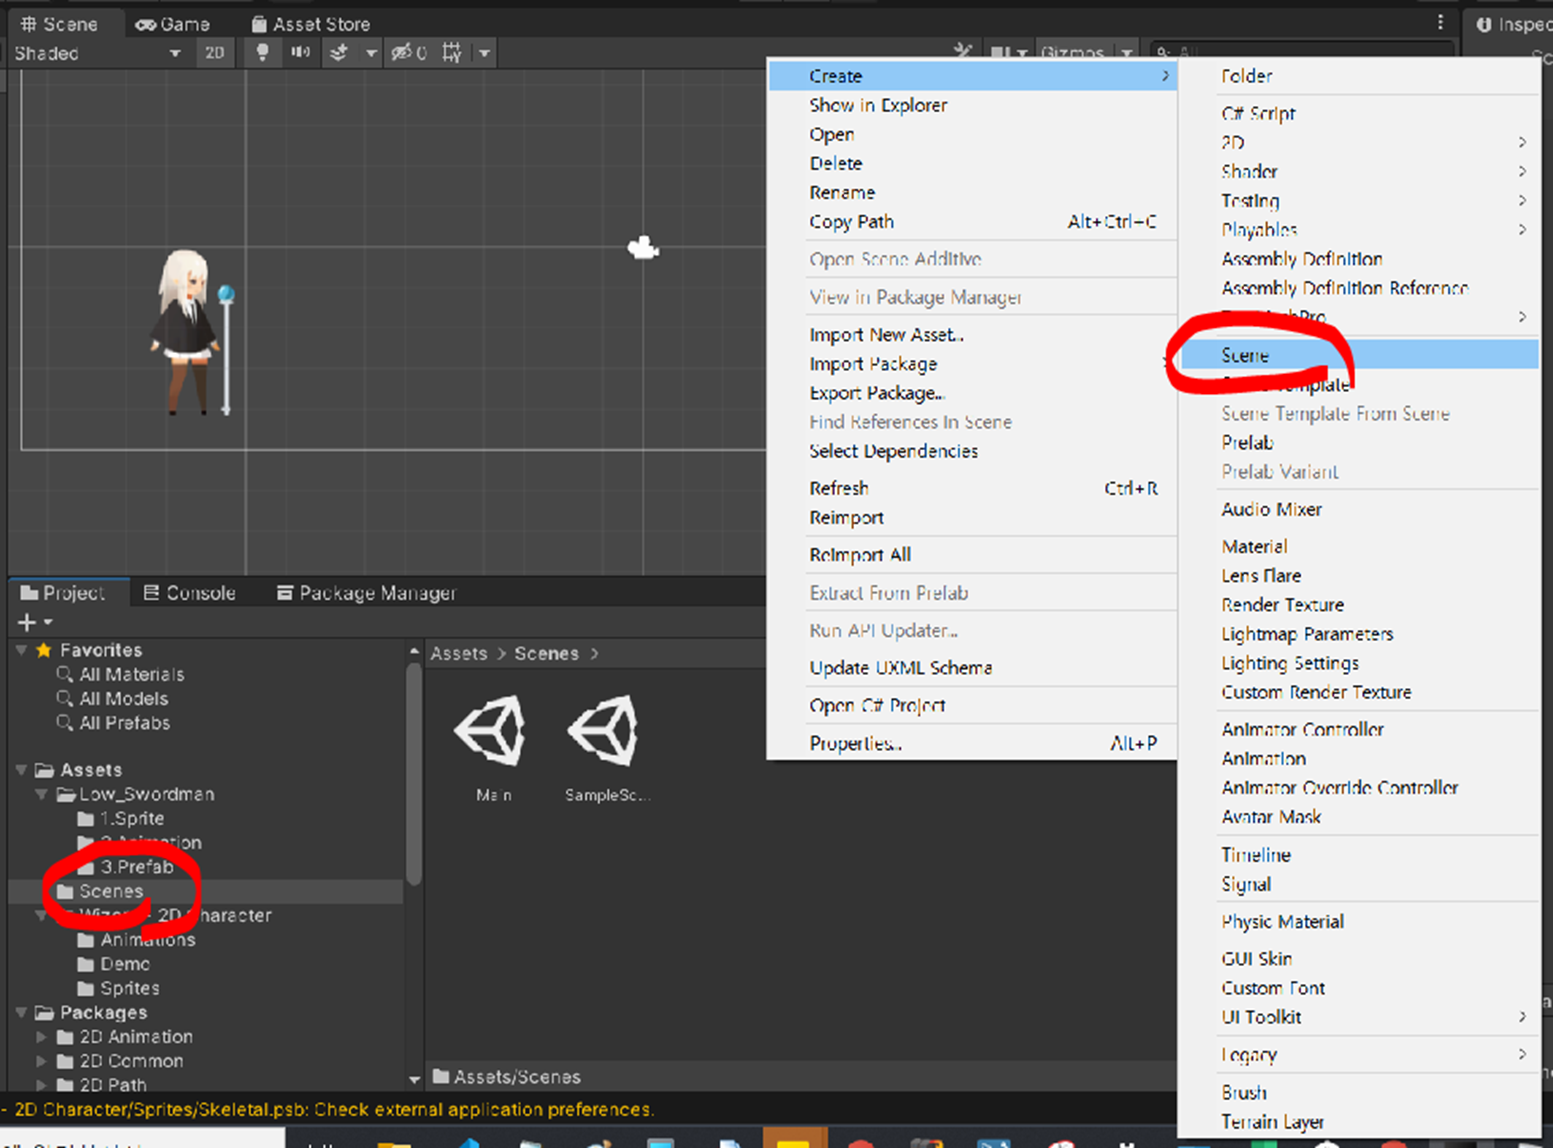Toggle scene audio speaker icon
1553x1148 pixels.
[x=300, y=53]
